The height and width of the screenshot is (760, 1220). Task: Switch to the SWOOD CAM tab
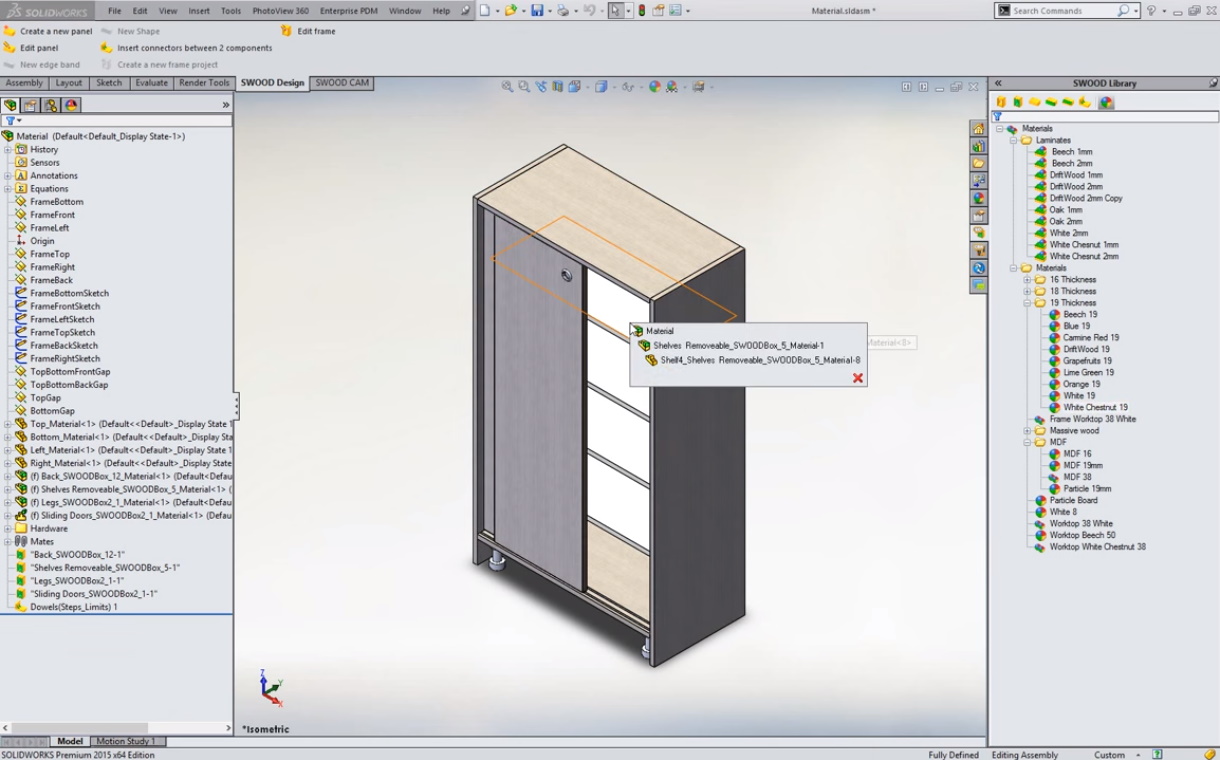pos(342,83)
